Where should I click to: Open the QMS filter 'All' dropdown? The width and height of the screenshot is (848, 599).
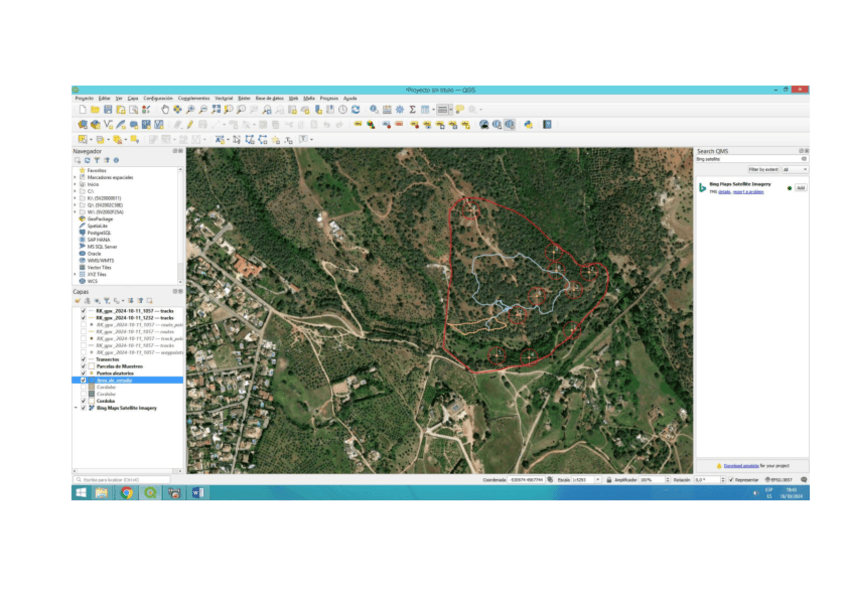tap(793, 170)
